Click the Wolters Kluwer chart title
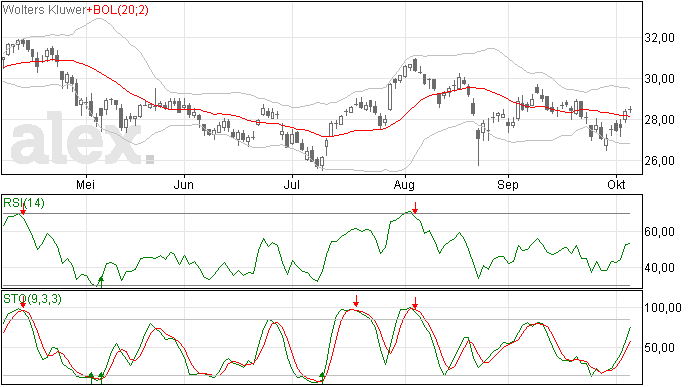 [x=44, y=10]
